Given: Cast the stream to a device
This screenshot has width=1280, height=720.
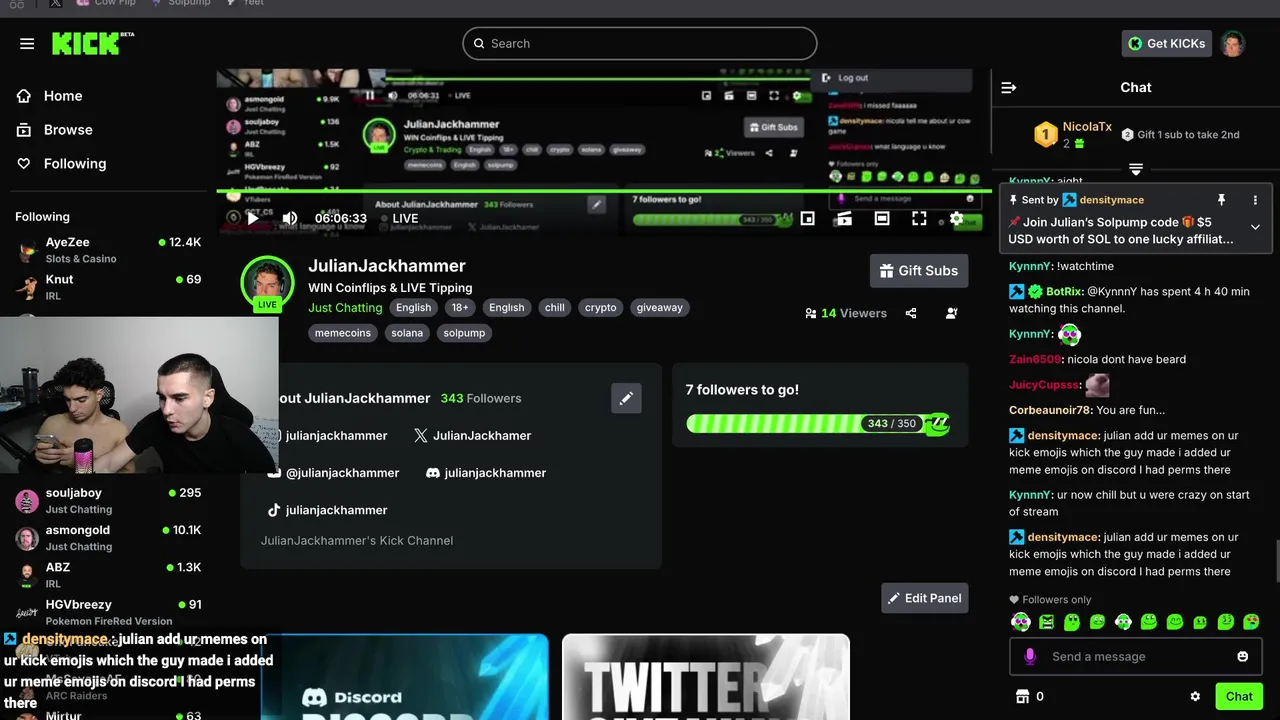Looking at the screenshot, I should (845, 218).
